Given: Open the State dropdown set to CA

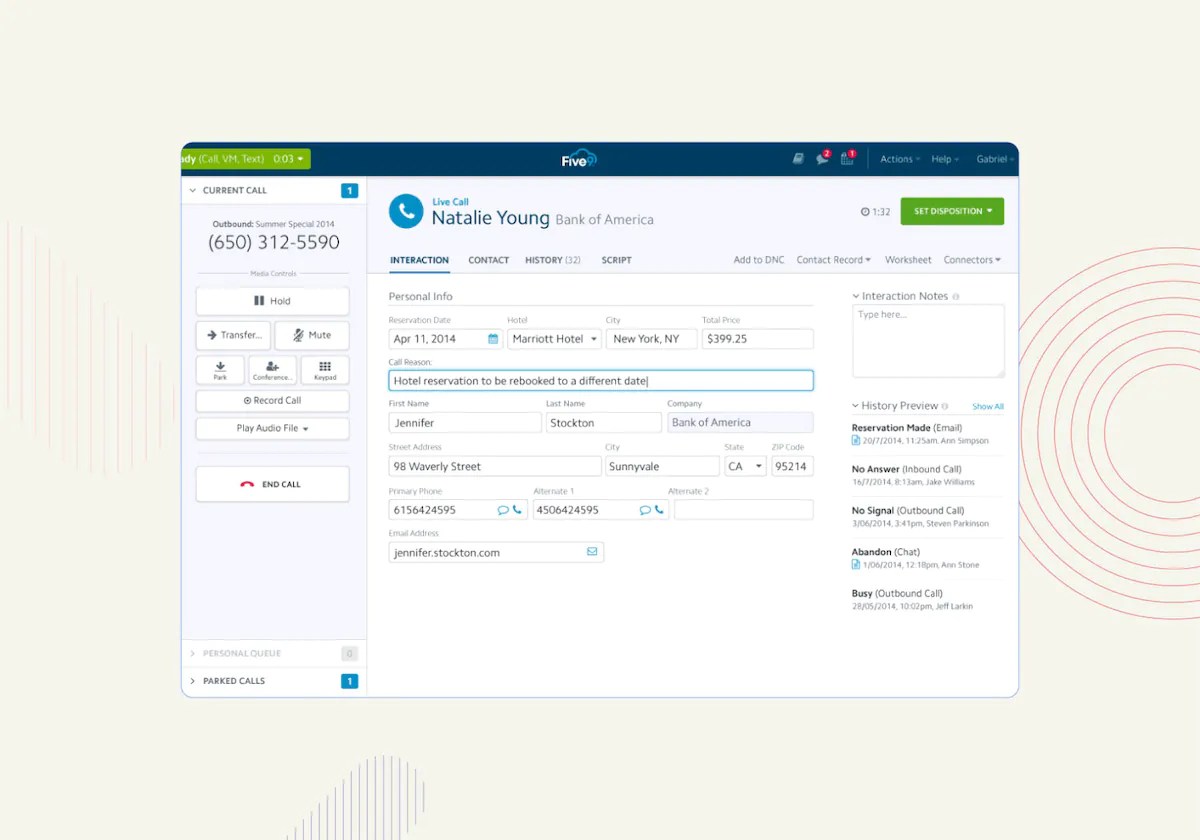Looking at the screenshot, I should point(745,465).
